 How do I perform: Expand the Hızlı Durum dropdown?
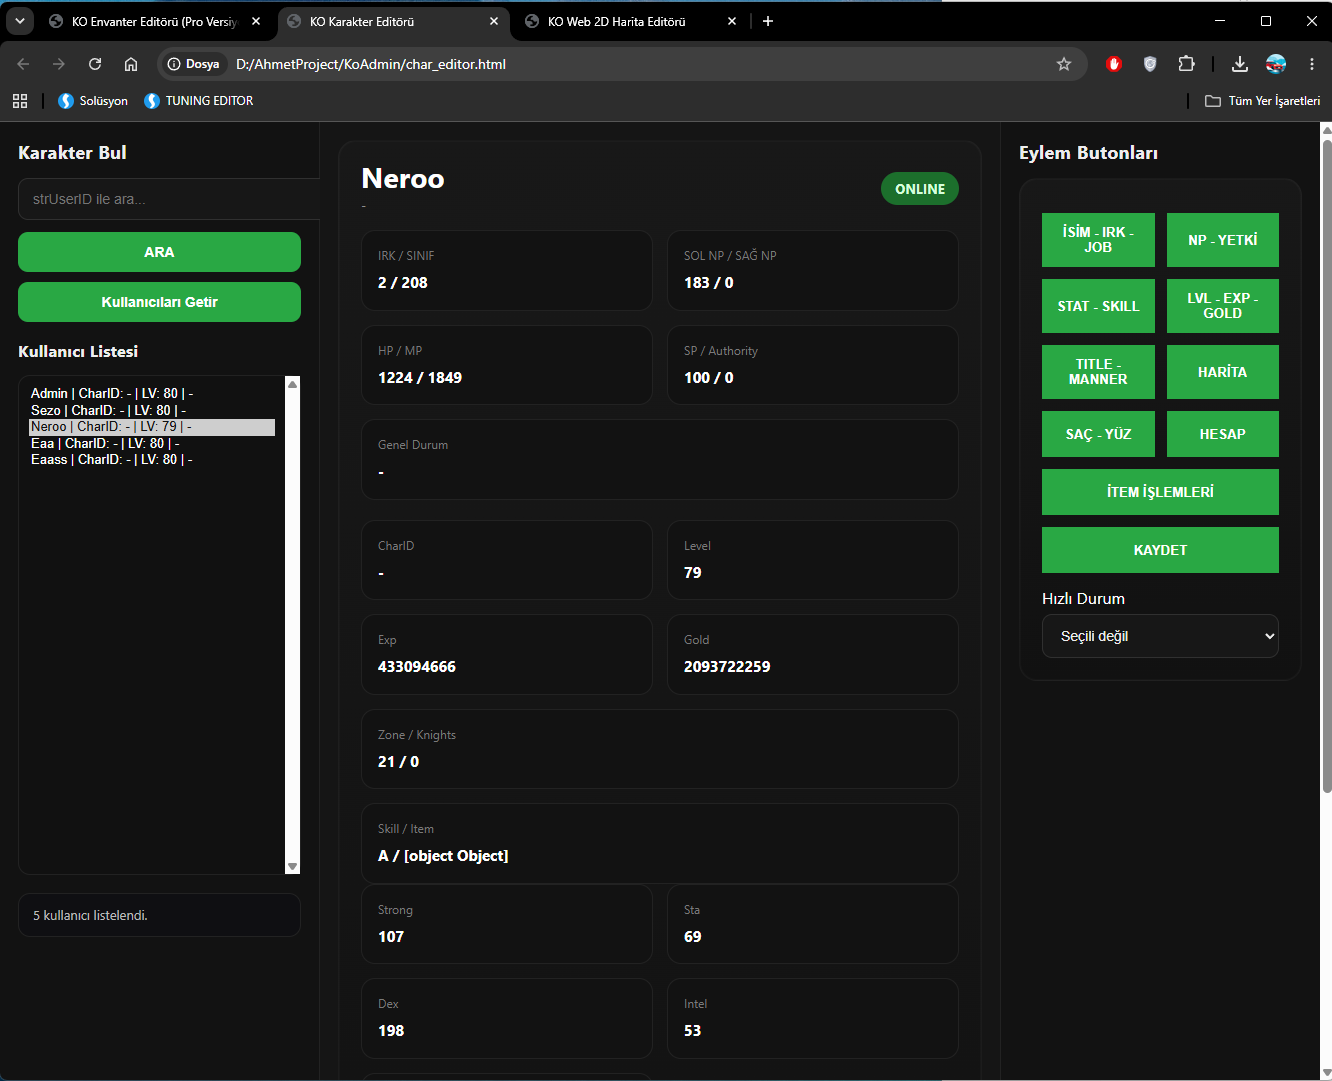(x=1160, y=636)
